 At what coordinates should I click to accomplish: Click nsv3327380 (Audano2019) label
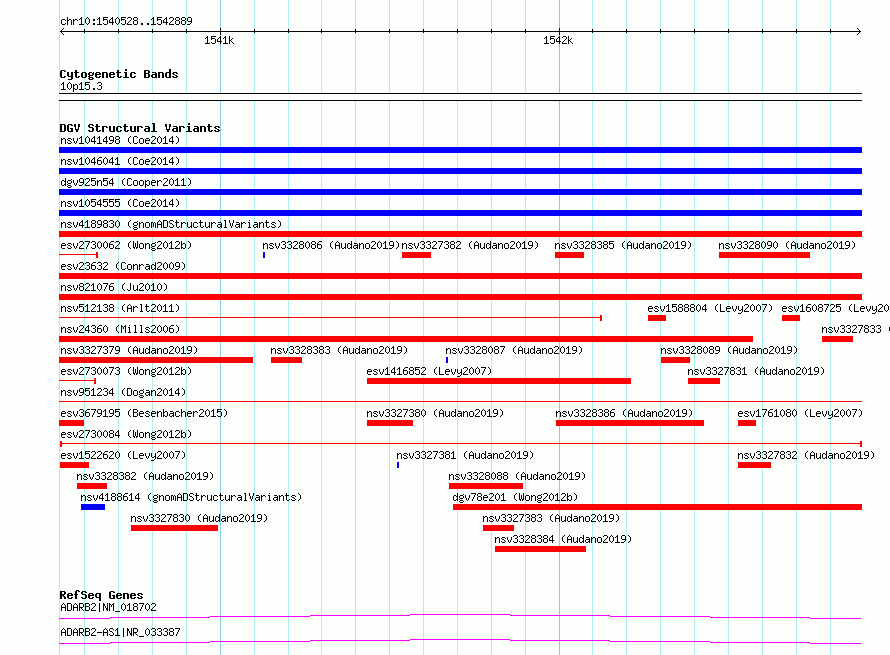pyautogui.click(x=435, y=413)
